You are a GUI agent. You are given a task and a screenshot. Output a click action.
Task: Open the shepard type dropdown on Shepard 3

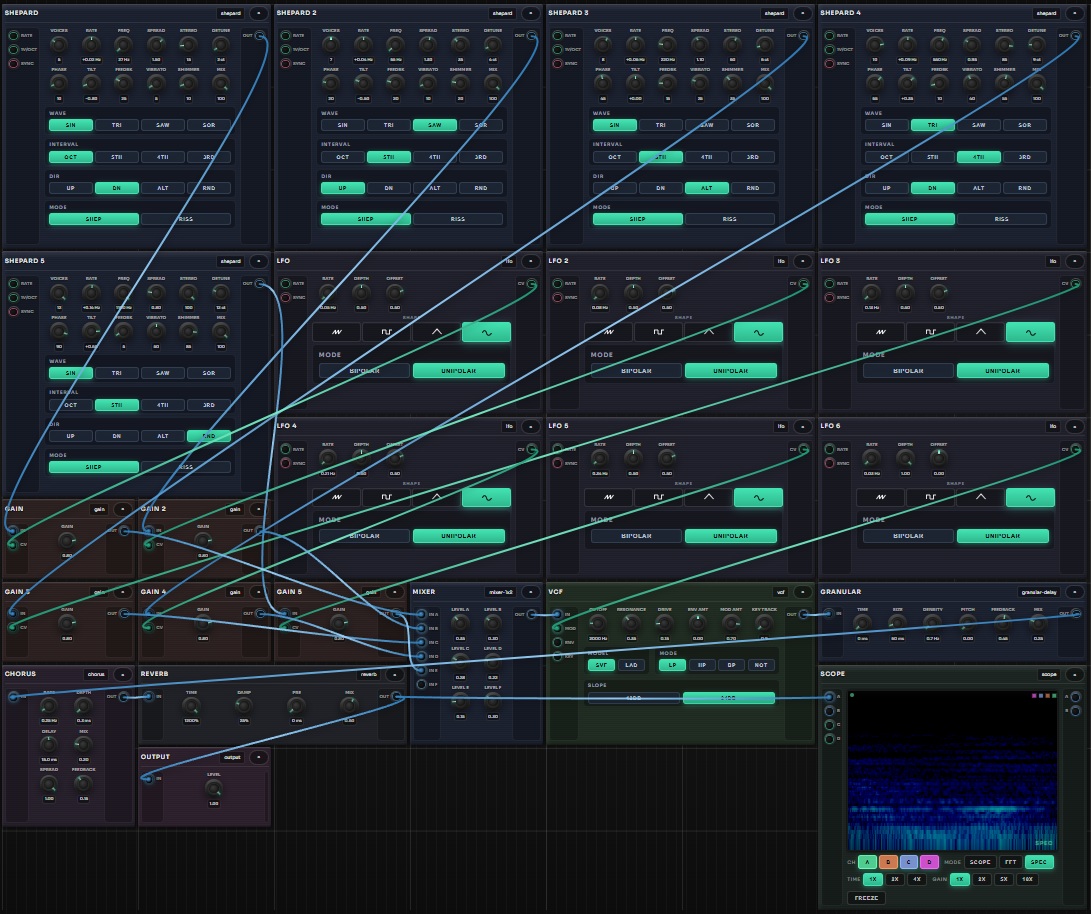point(774,13)
